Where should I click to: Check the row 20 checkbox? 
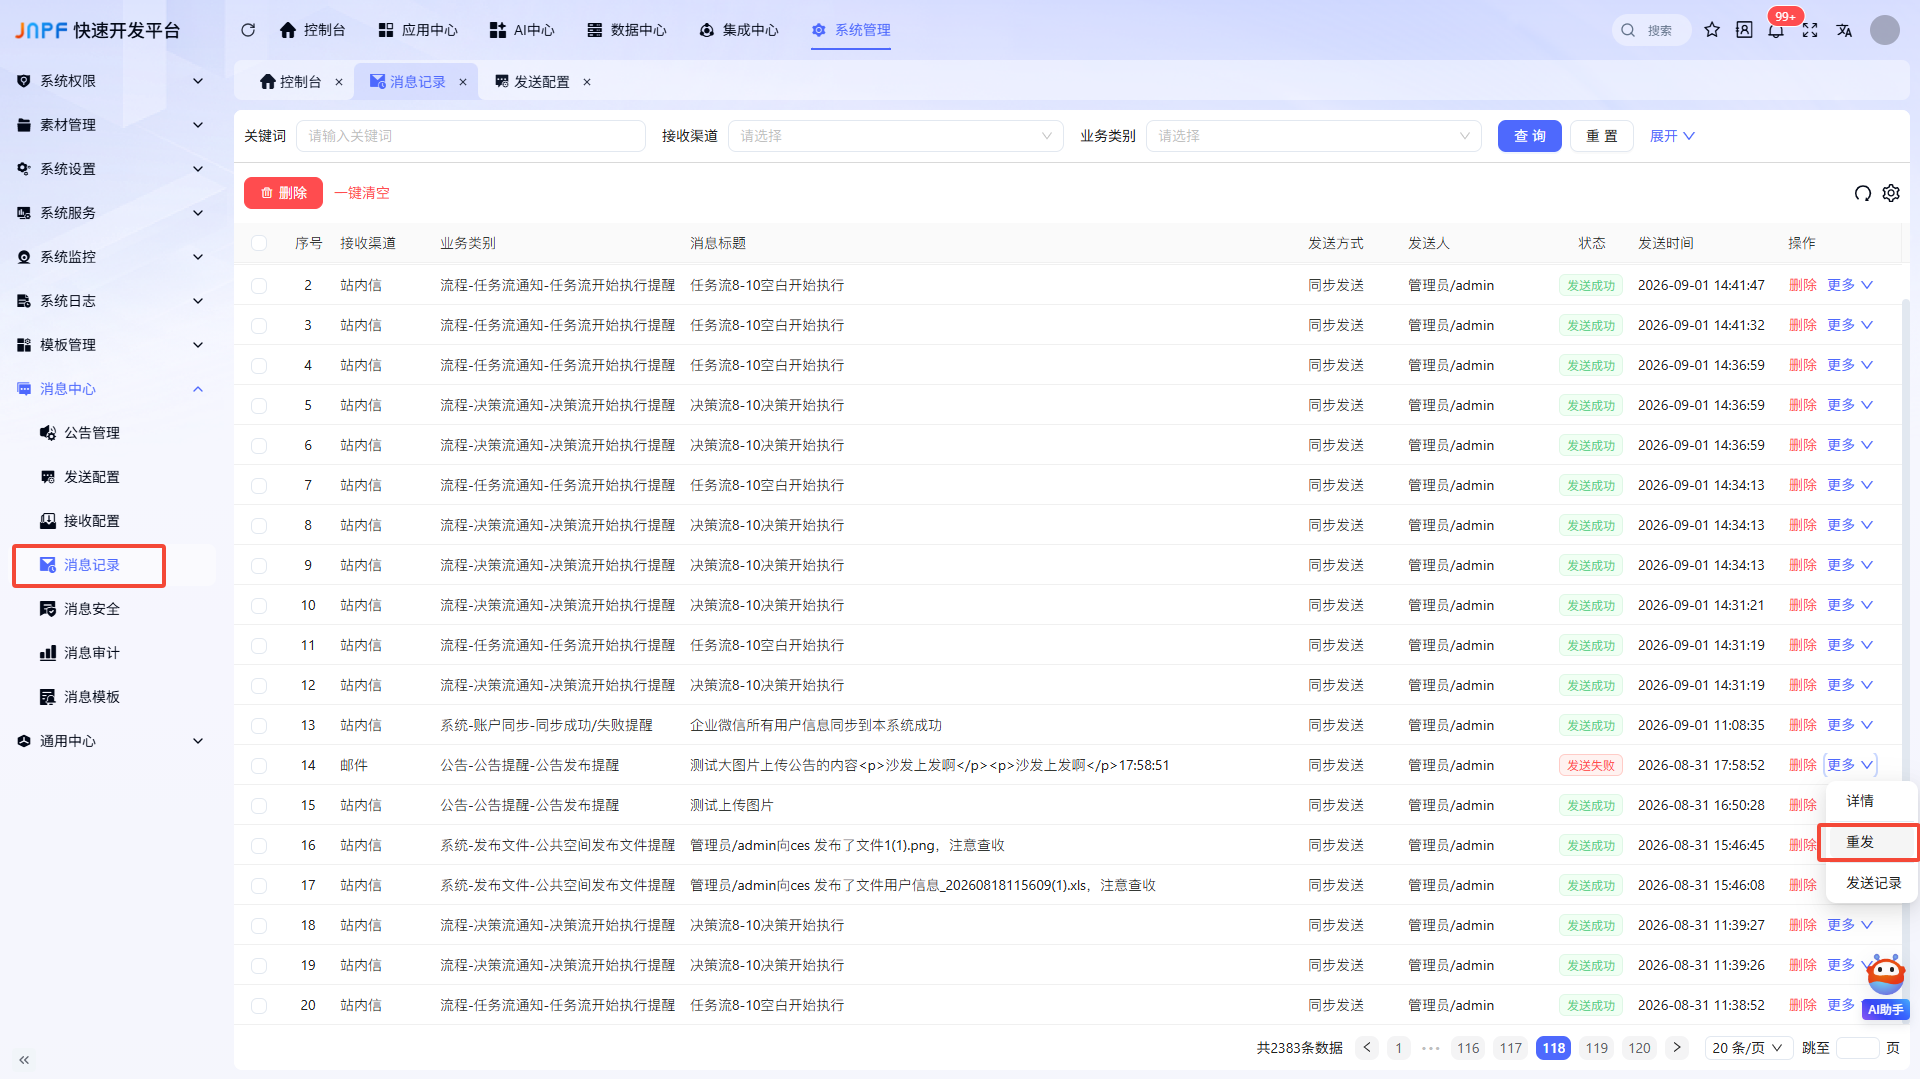click(259, 1005)
